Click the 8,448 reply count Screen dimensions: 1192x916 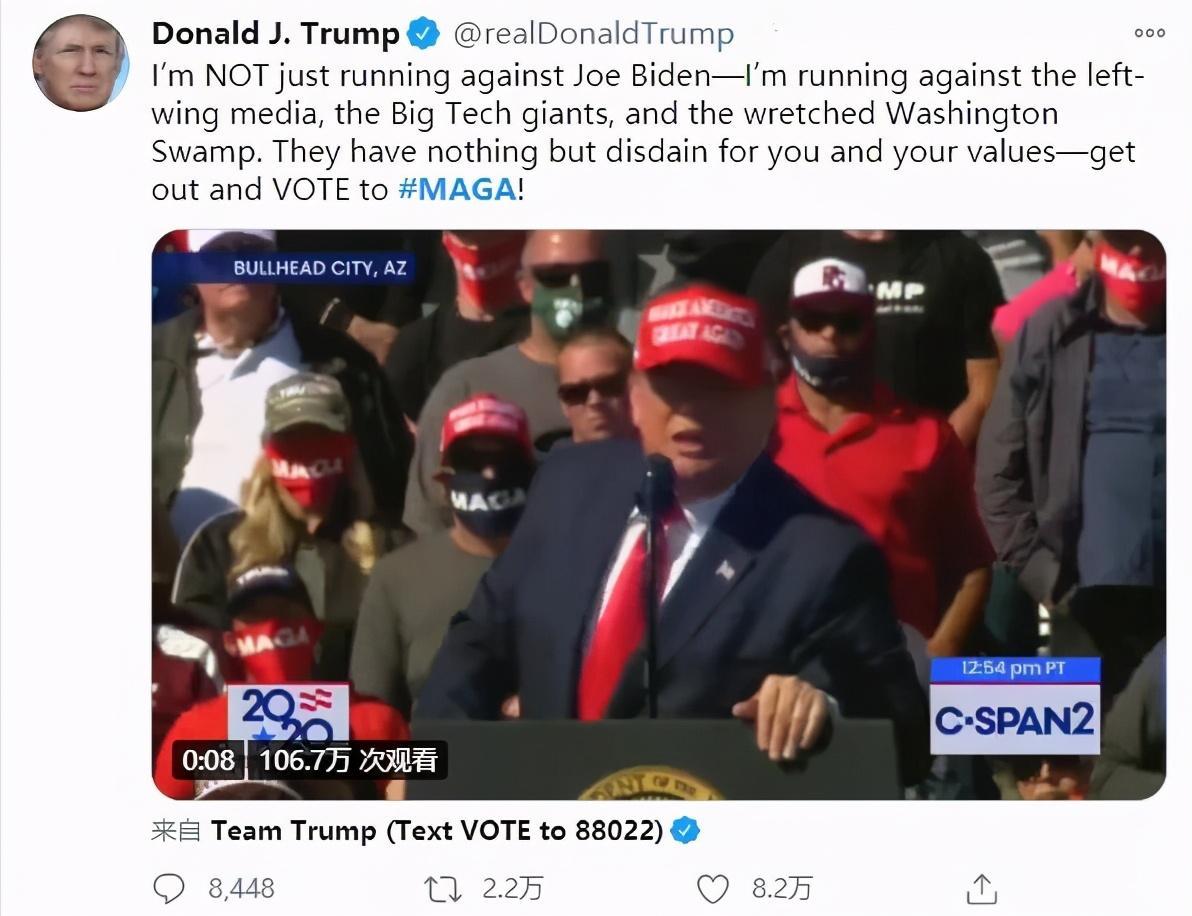coord(241,889)
